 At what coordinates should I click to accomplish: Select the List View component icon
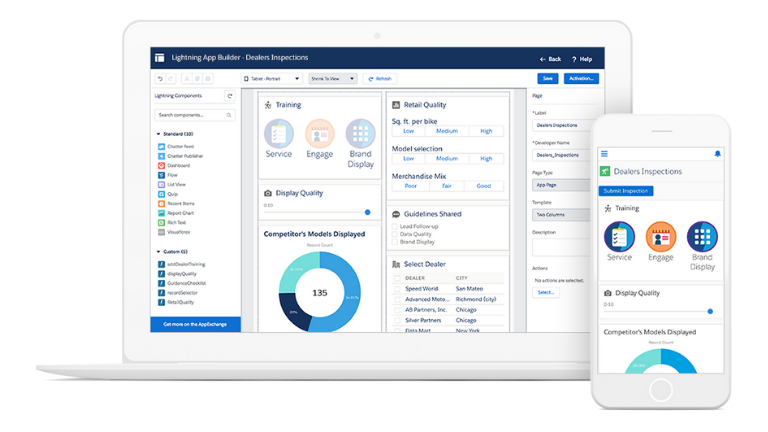pyautogui.click(x=161, y=185)
